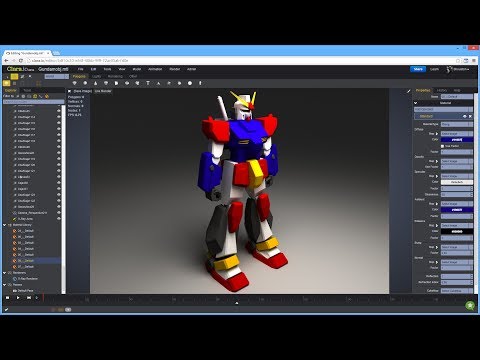Click the eye icon in the material header

(465, 116)
